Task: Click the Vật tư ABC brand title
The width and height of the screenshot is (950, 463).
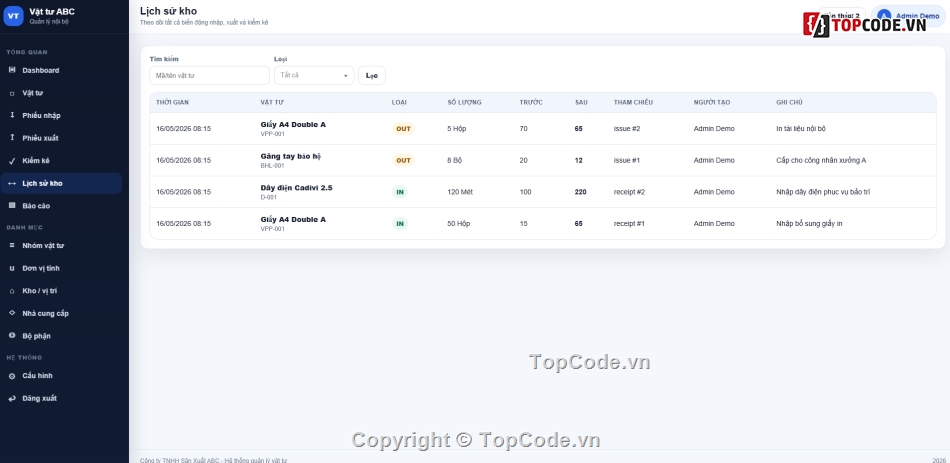Action: pyautogui.click(x=52, y=12)
